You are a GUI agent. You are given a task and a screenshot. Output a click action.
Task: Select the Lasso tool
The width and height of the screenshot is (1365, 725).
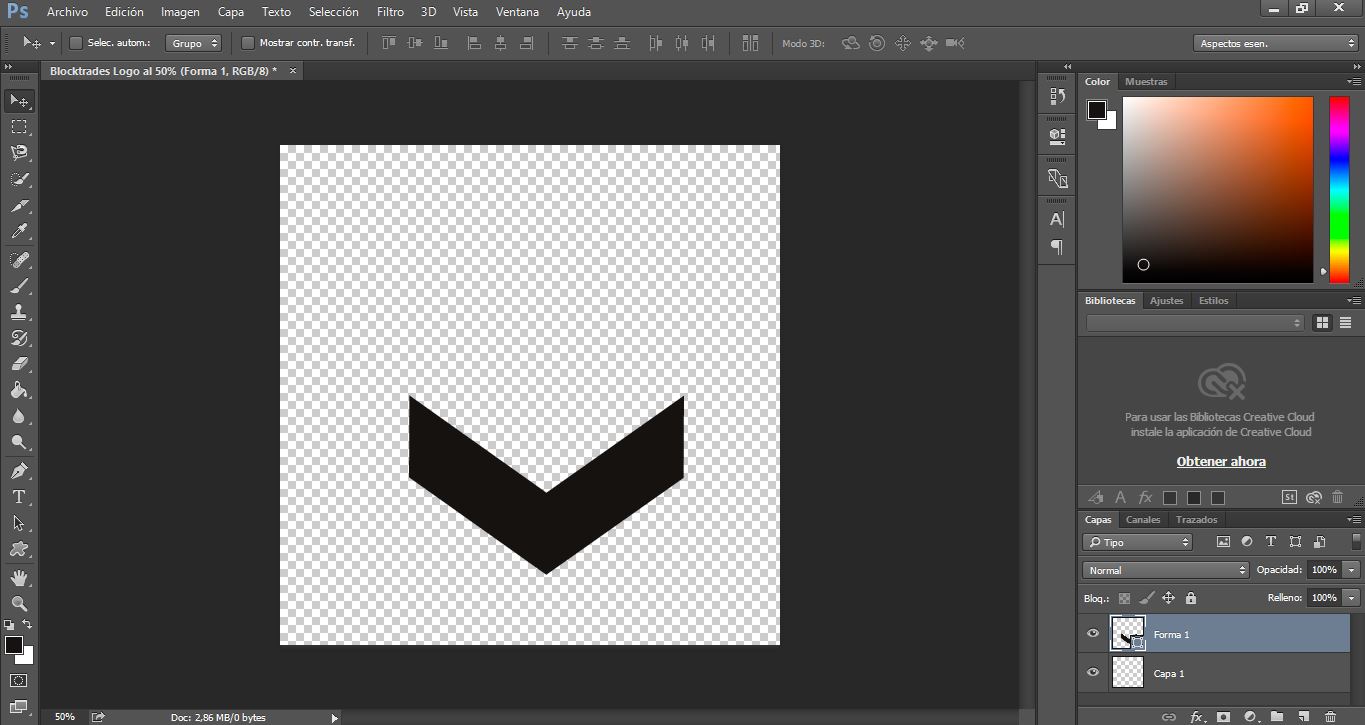(19, 153)
